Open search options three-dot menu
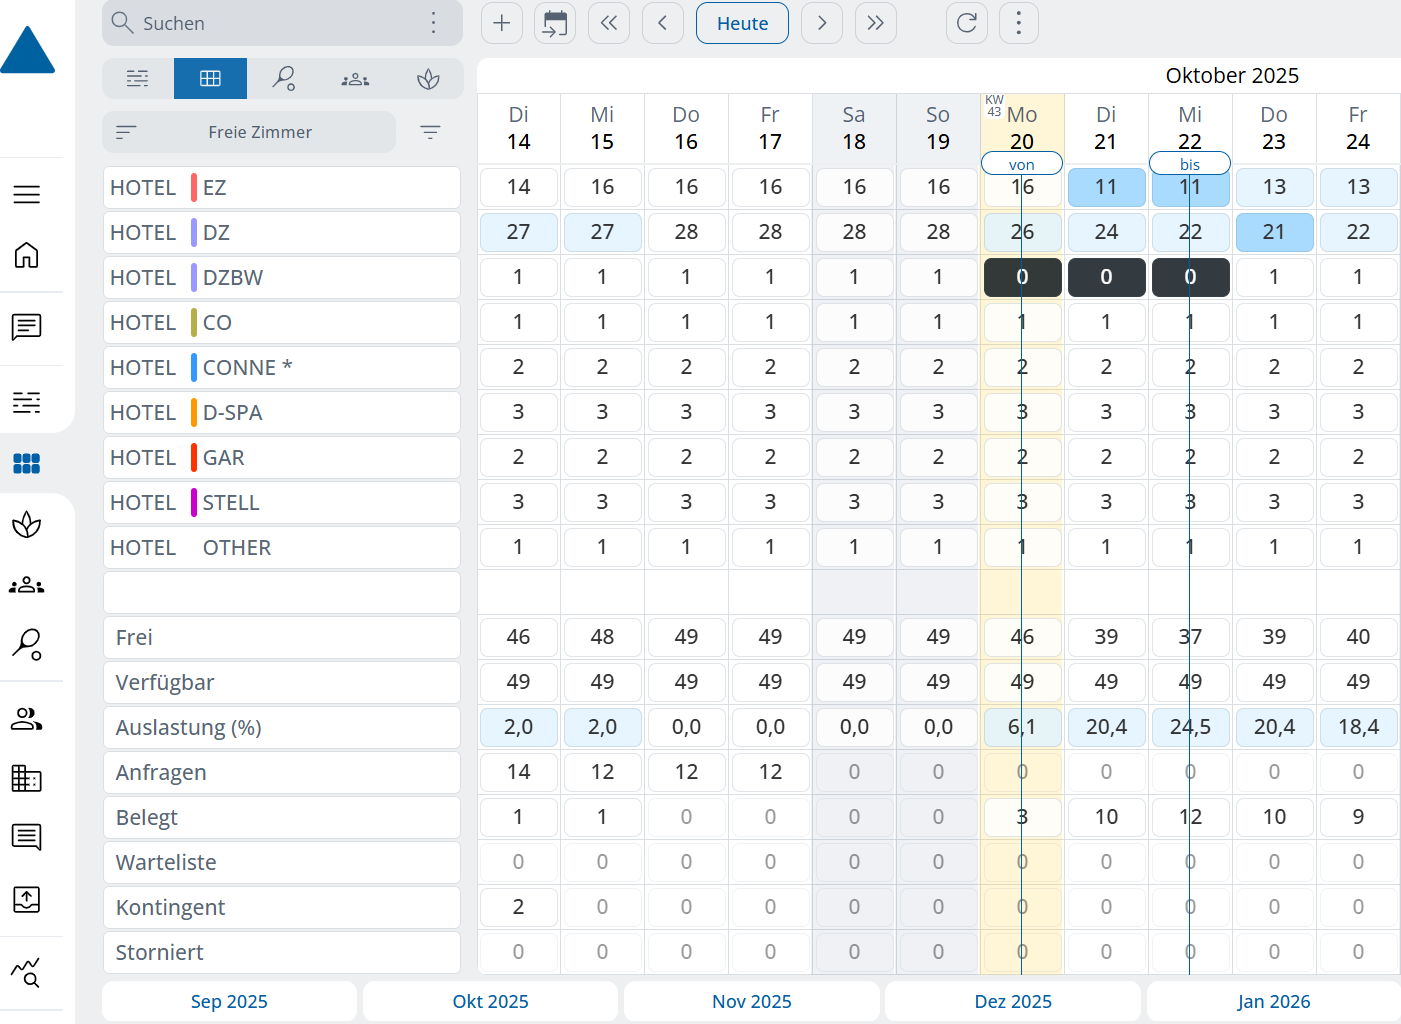Image resolution: width=1401 pixels, height=1024 pixels. tap(433, 23)
